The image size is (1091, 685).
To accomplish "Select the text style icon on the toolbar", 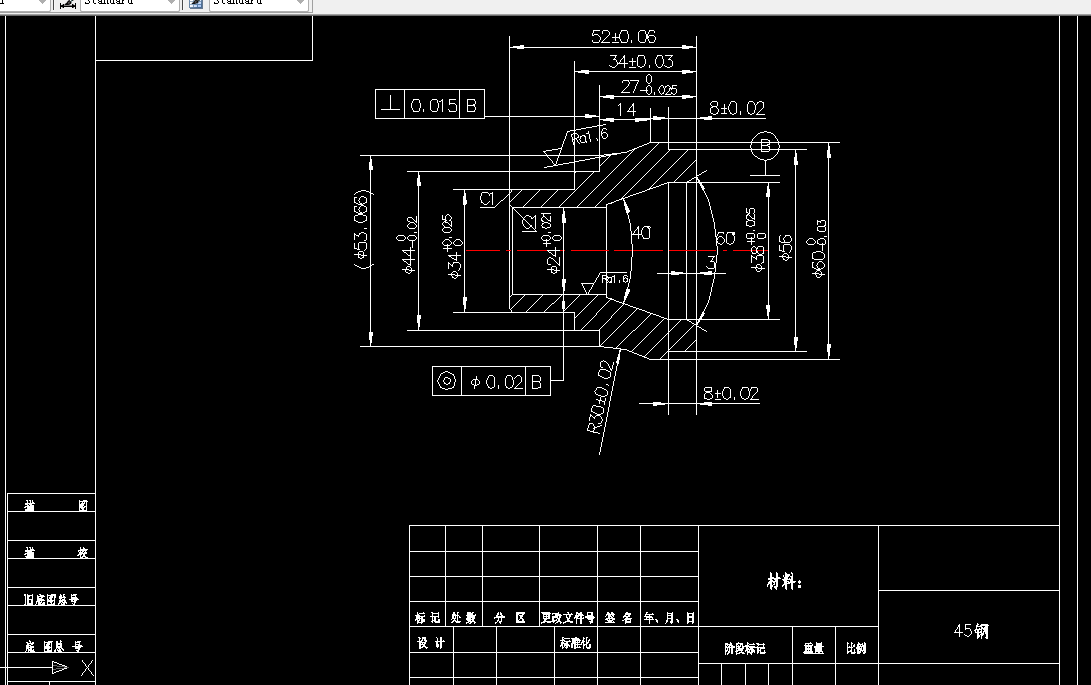I will coord(196,5).
